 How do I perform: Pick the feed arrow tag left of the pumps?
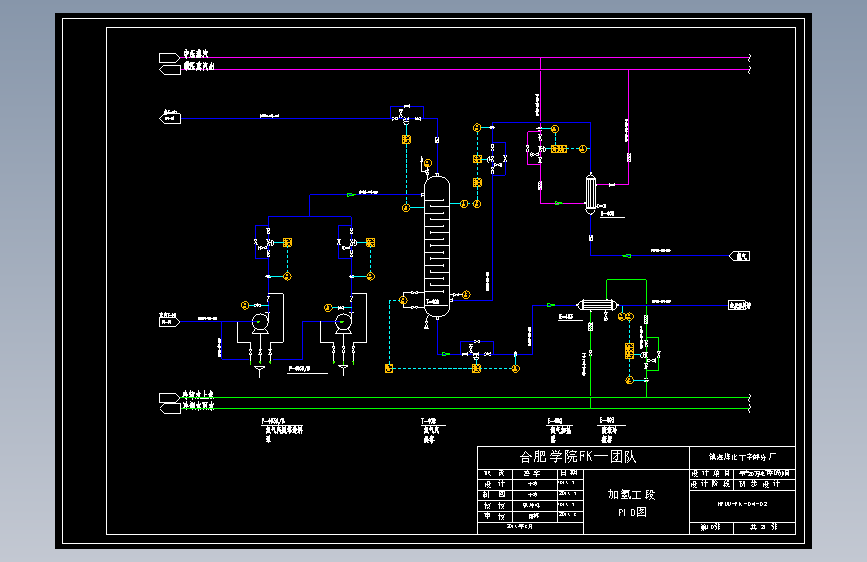[x=169, y=321]
